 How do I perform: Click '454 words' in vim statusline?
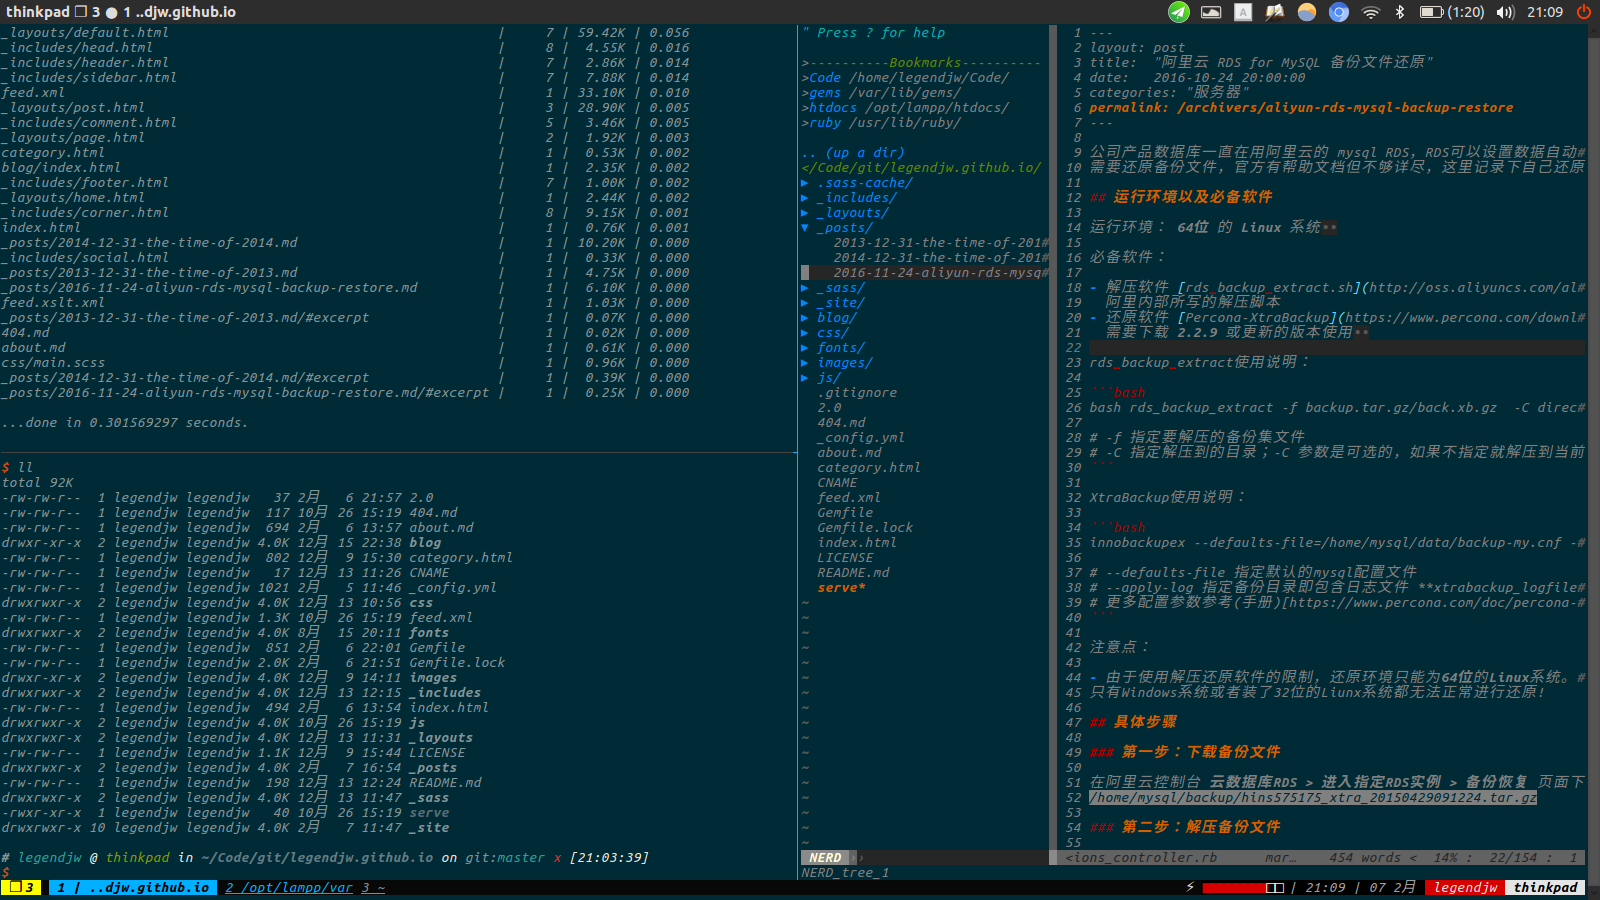click(1365, 858)
